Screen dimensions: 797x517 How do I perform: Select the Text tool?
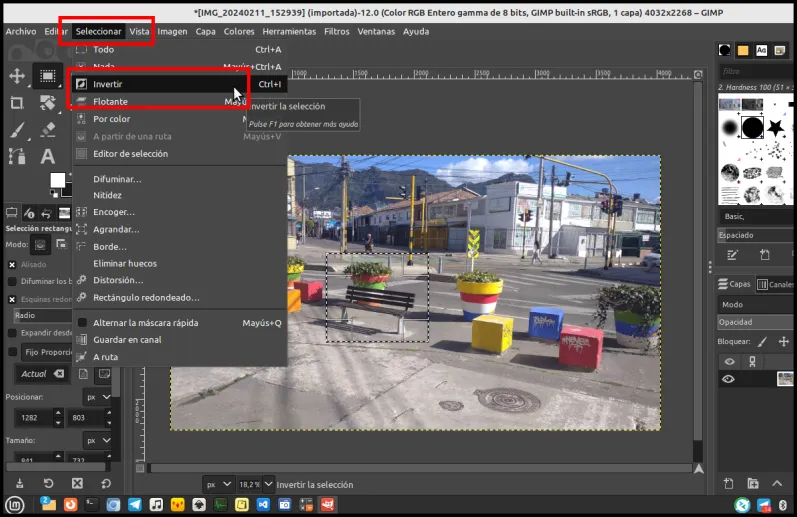(47, 156)
